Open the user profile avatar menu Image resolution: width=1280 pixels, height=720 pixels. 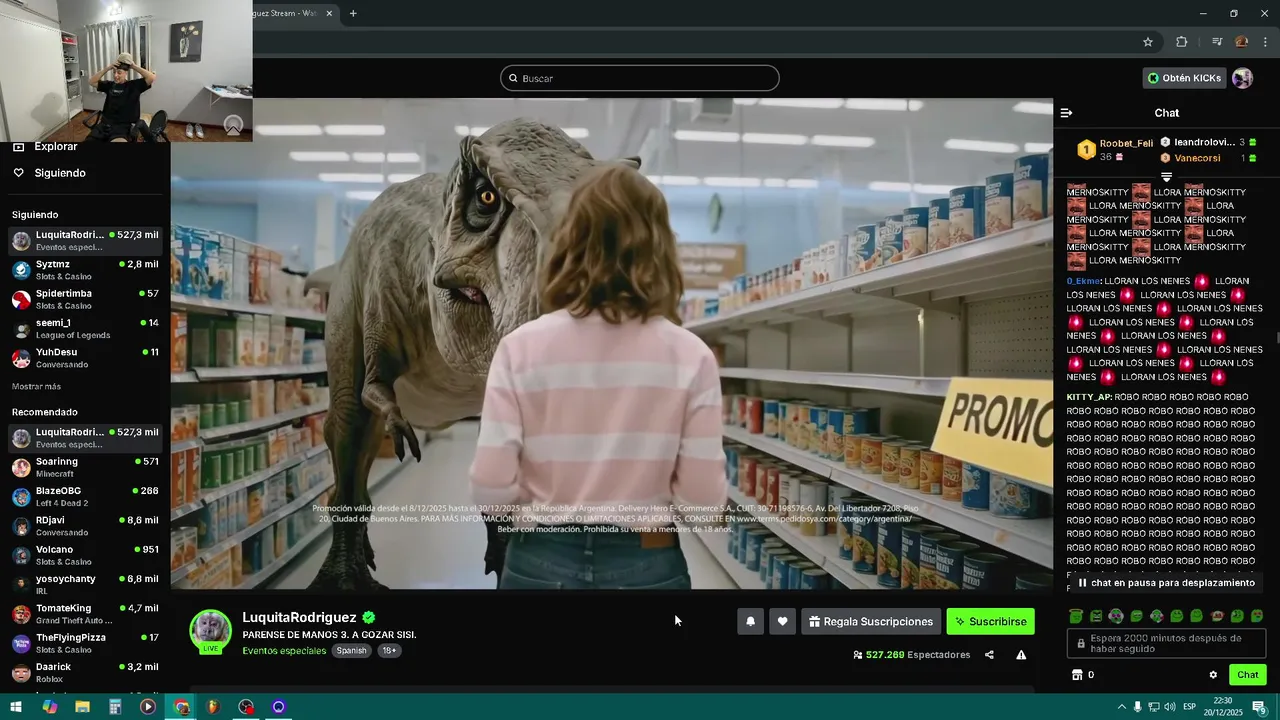[1242, 78]
